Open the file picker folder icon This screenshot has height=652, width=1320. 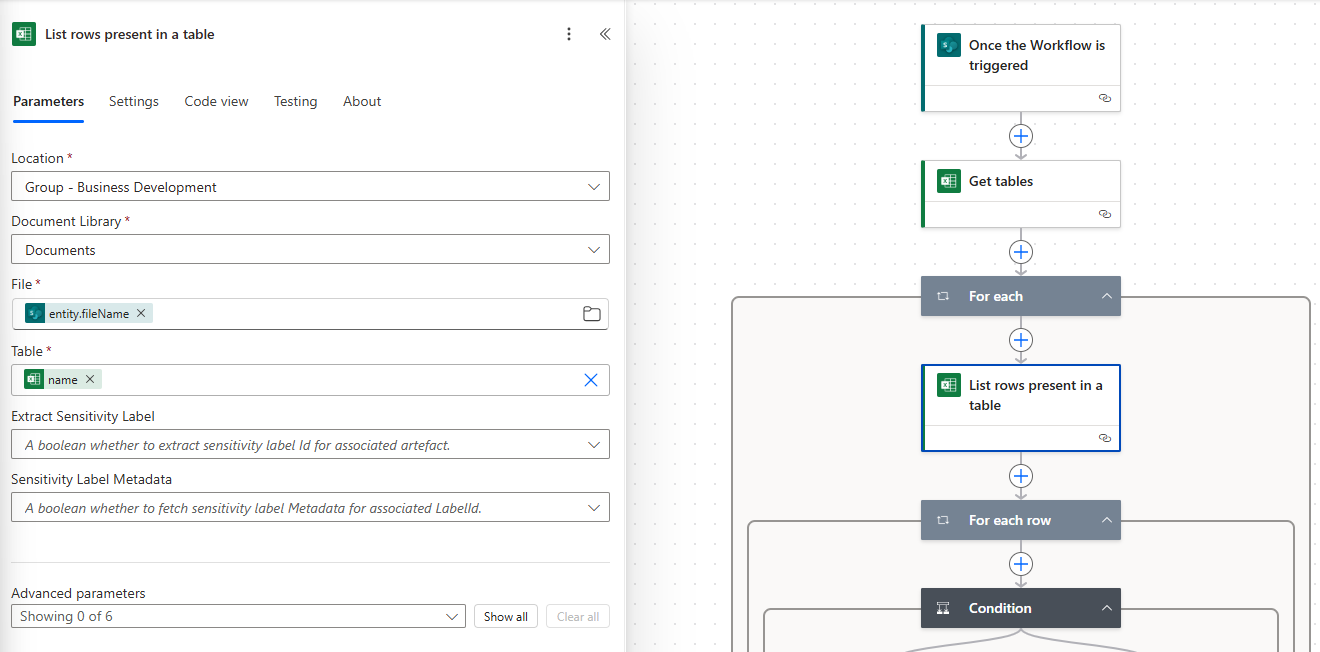[x=591, y=314]
